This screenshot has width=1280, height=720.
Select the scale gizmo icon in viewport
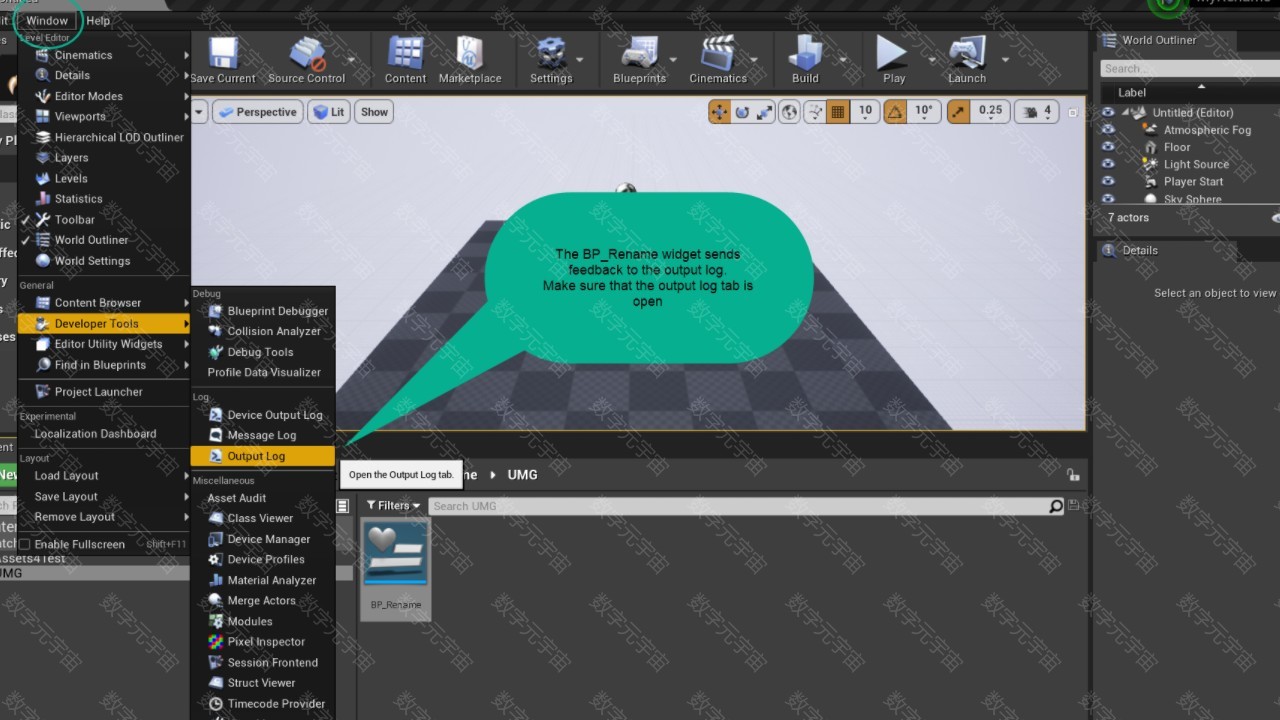(765, 112)
